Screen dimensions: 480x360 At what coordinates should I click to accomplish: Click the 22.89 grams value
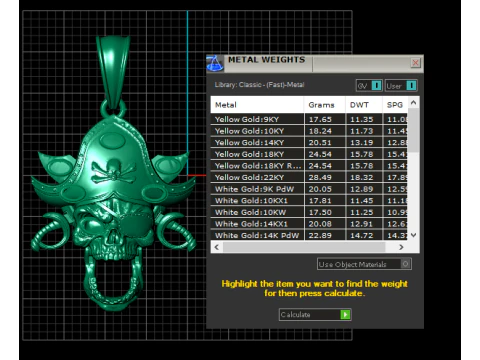320,235
